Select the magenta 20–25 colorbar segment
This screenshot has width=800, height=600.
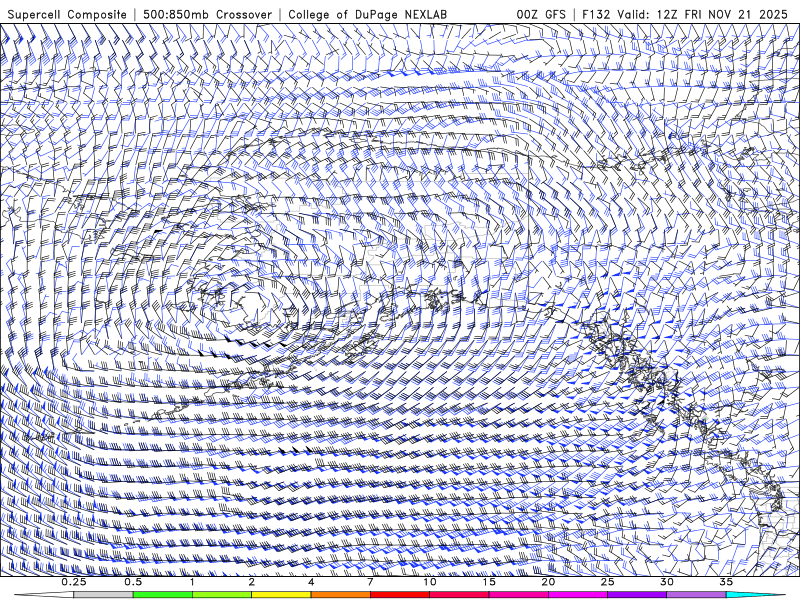click(x=578, y=595)
